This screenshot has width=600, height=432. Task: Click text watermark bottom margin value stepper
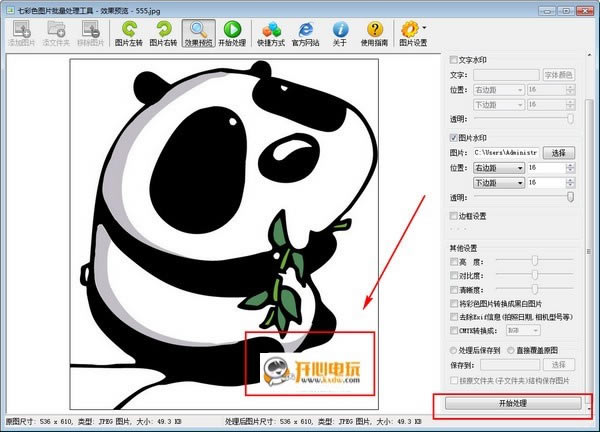[570, 104]
